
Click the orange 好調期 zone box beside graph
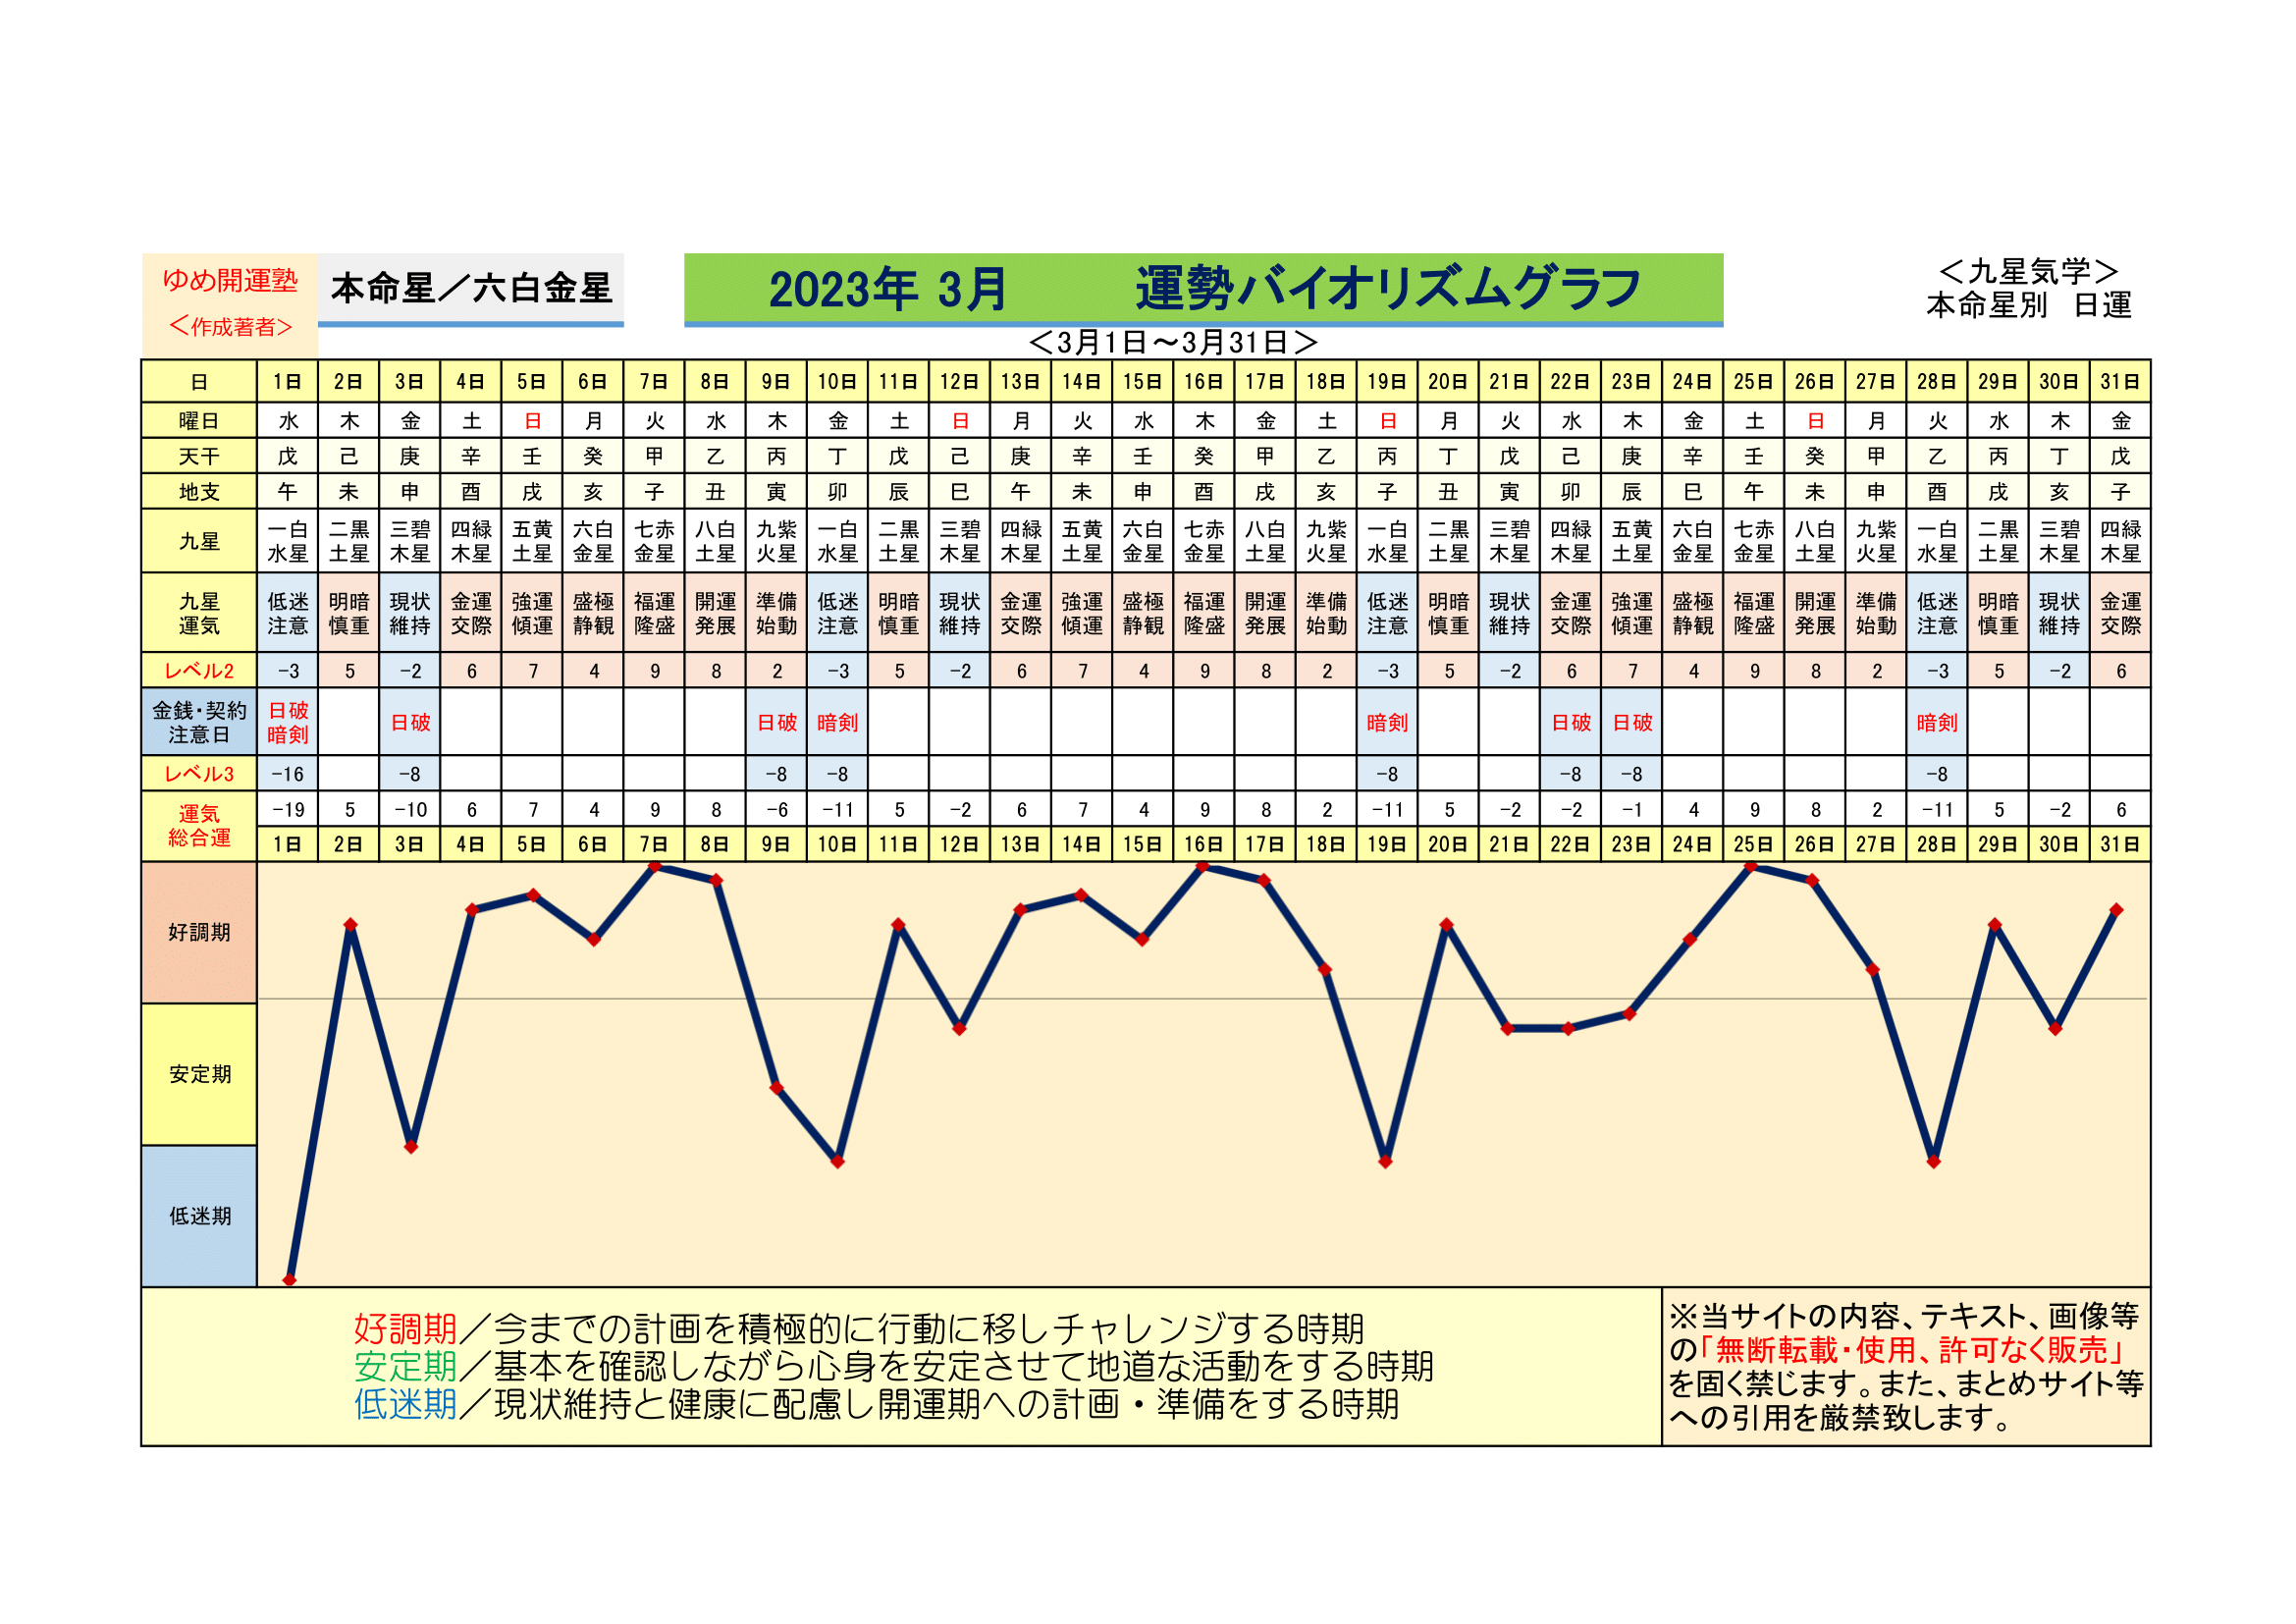[x=199, y=932]
